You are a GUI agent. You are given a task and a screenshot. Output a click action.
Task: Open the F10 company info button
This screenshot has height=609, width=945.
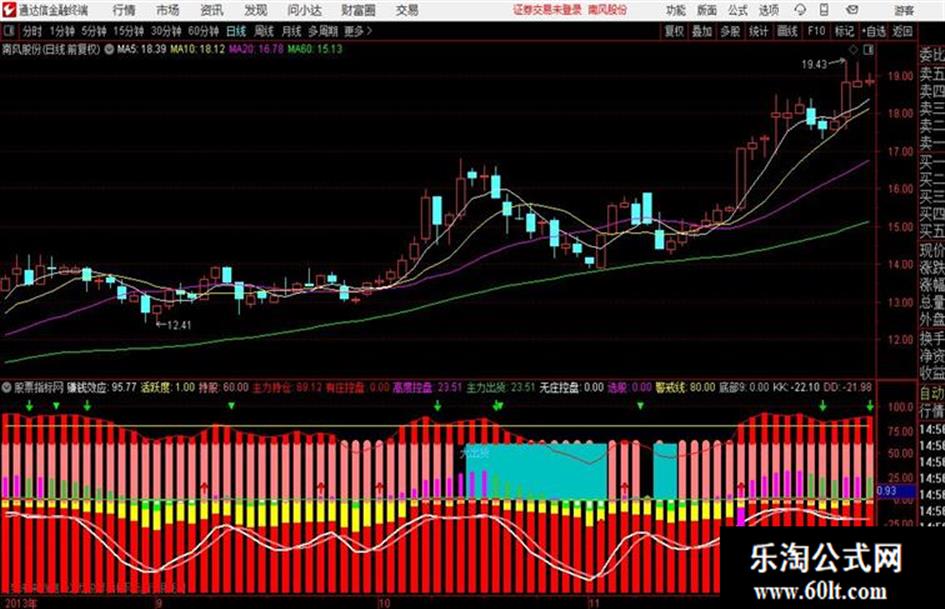click(x=816, y=31)
